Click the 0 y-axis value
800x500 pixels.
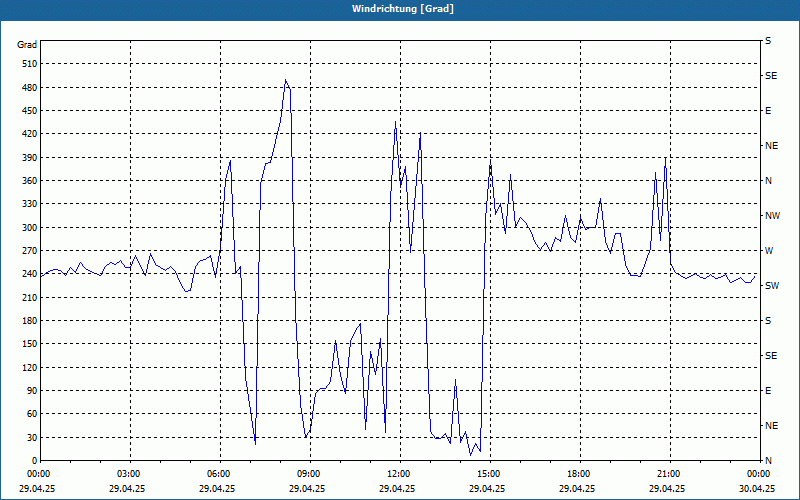pyautogui.click(x=34, y=461)
